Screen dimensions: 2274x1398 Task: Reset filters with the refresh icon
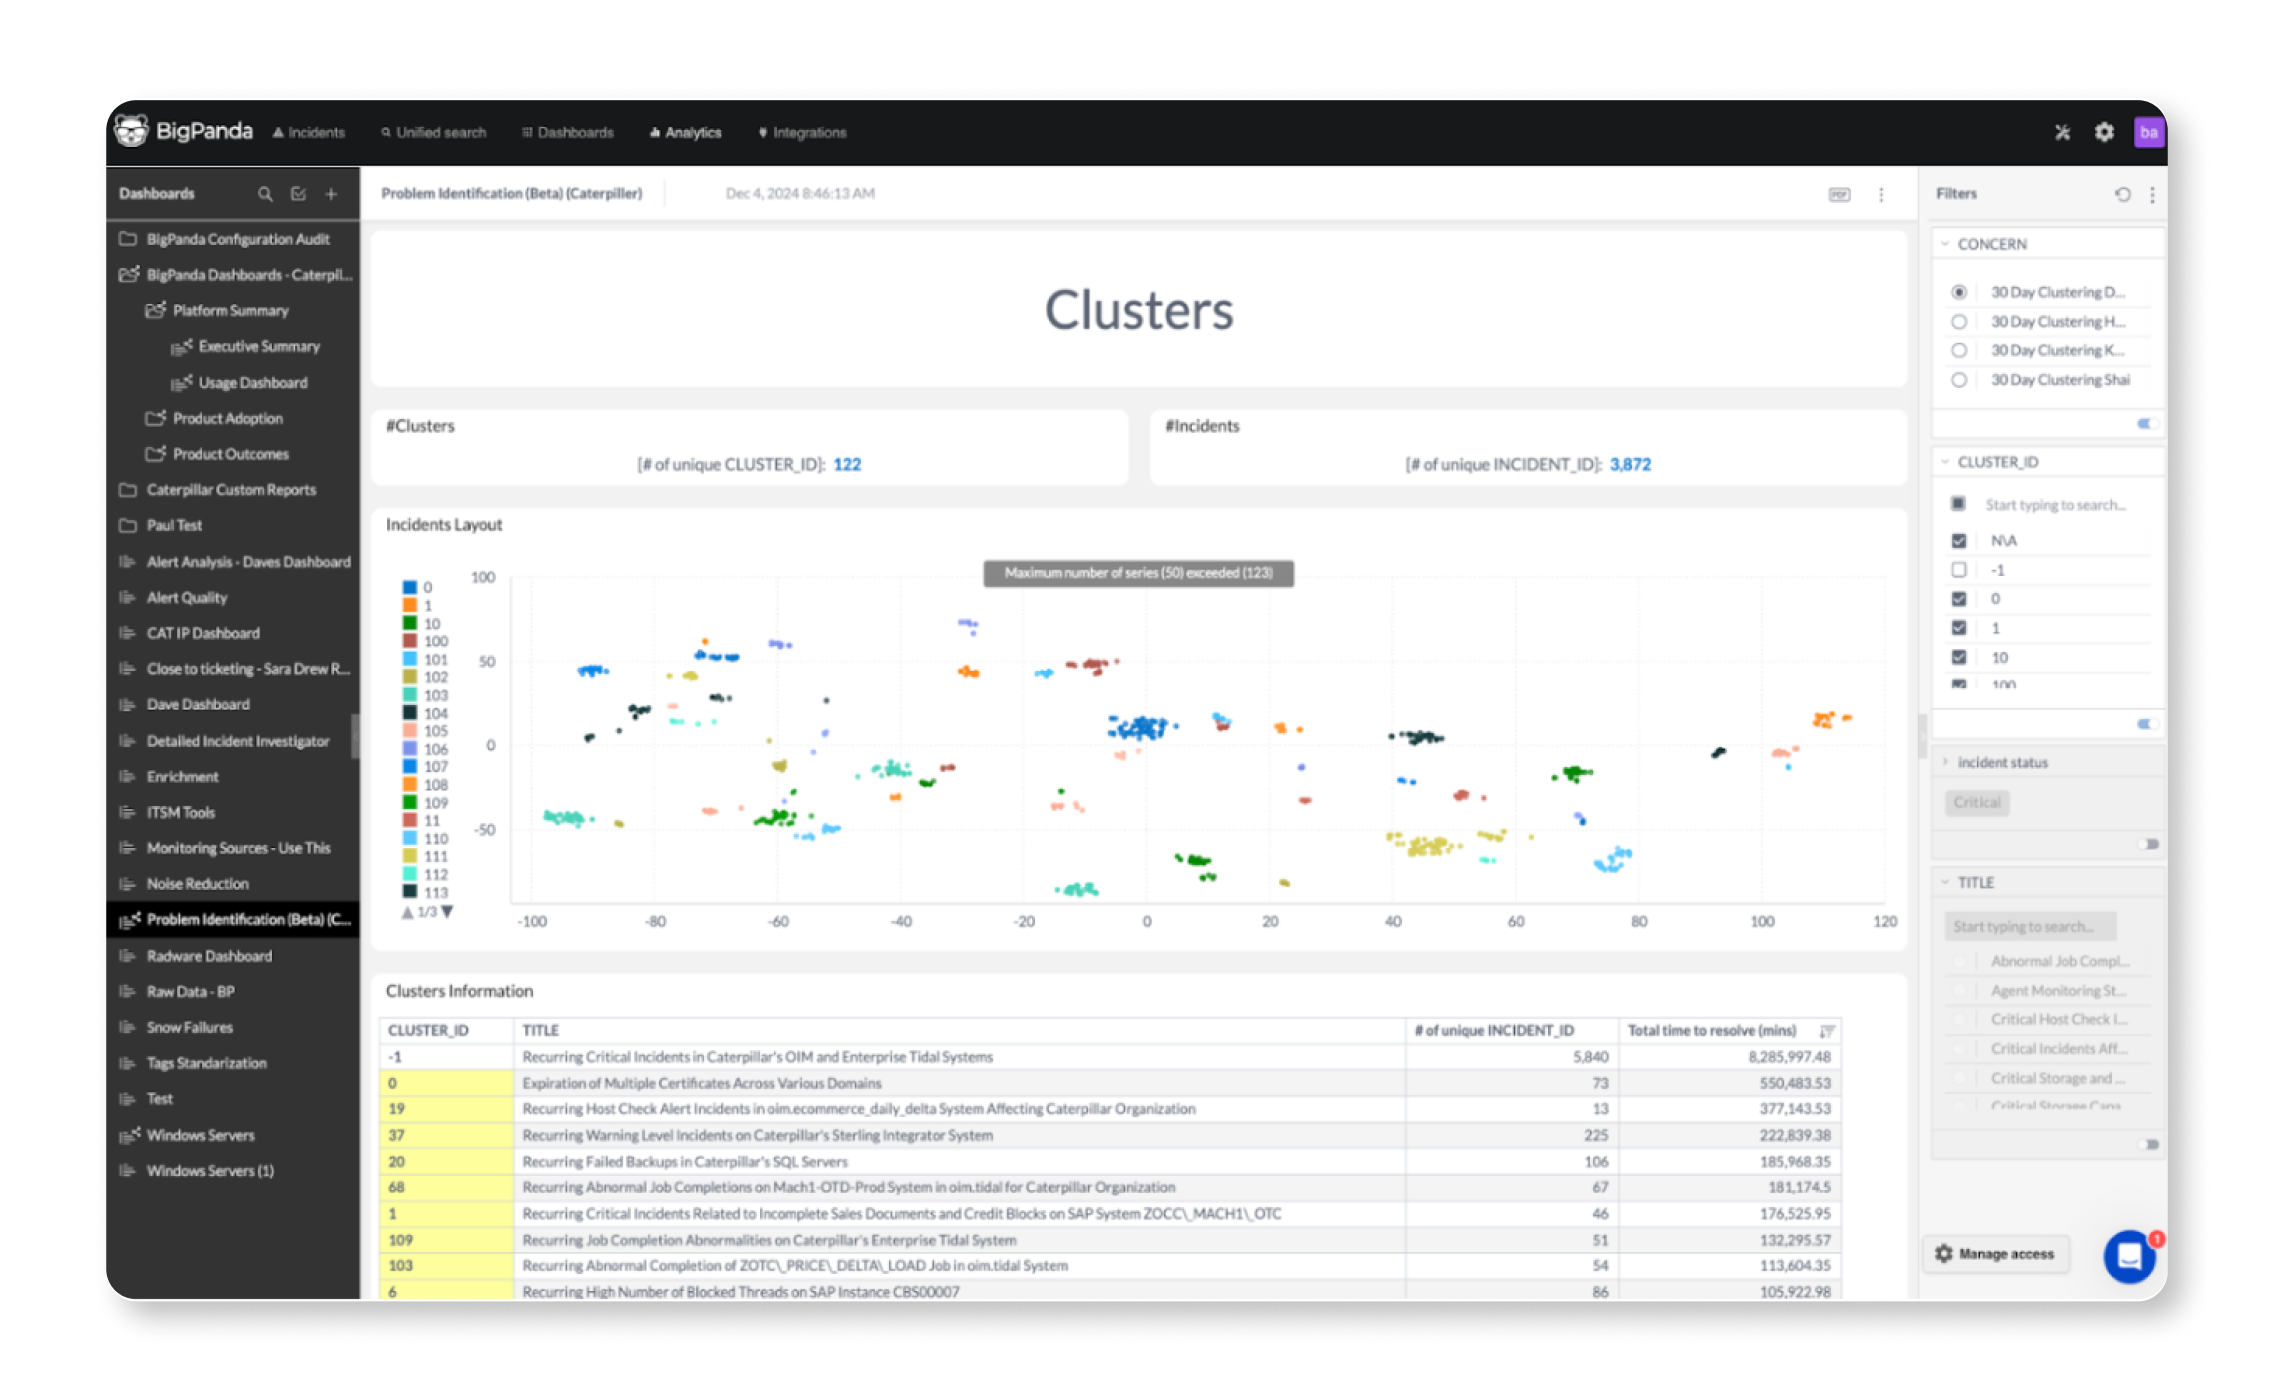coord(2122,194)
